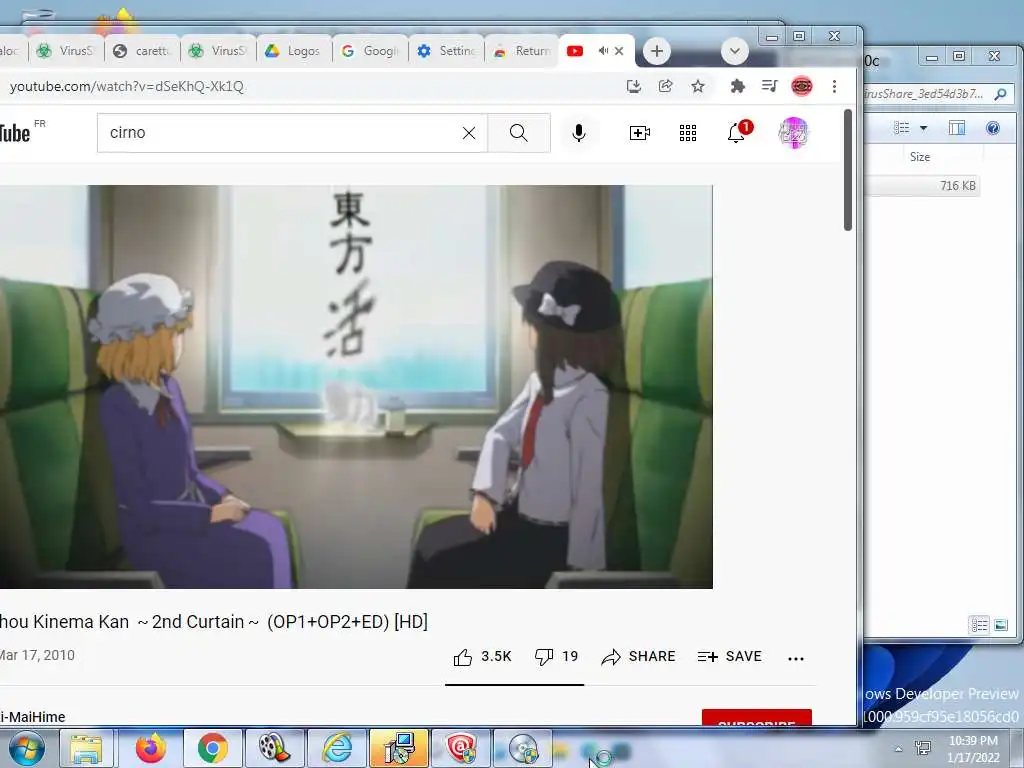
Task: Switch Explorer to details view button
Action: 980,625
